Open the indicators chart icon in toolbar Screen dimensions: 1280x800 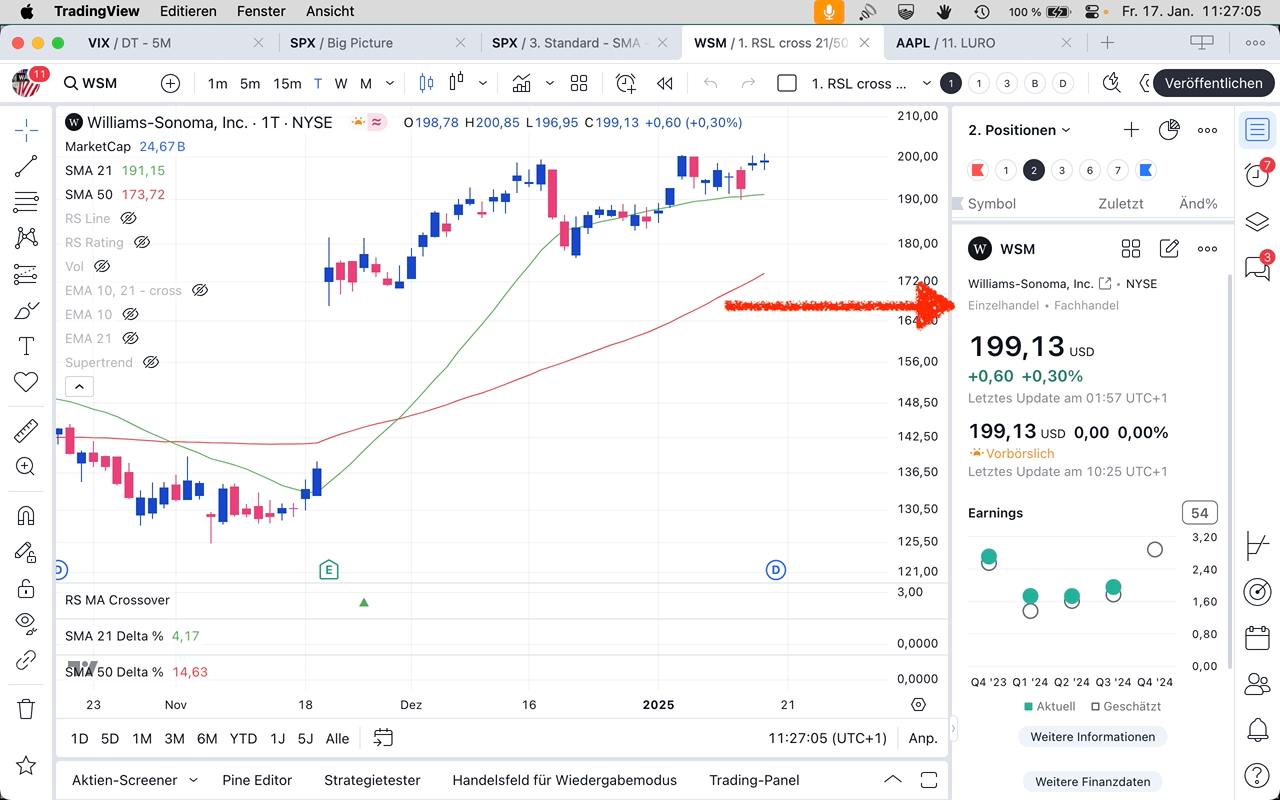tap(521, 83)
